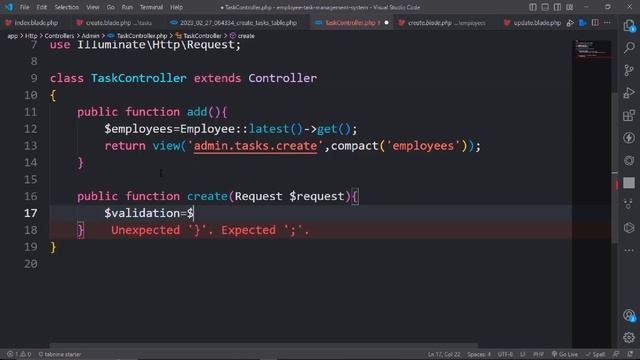Click unsaved dot on TaskController.php tab
Viewport: 640px width, 360px height.
coord(386,23)
